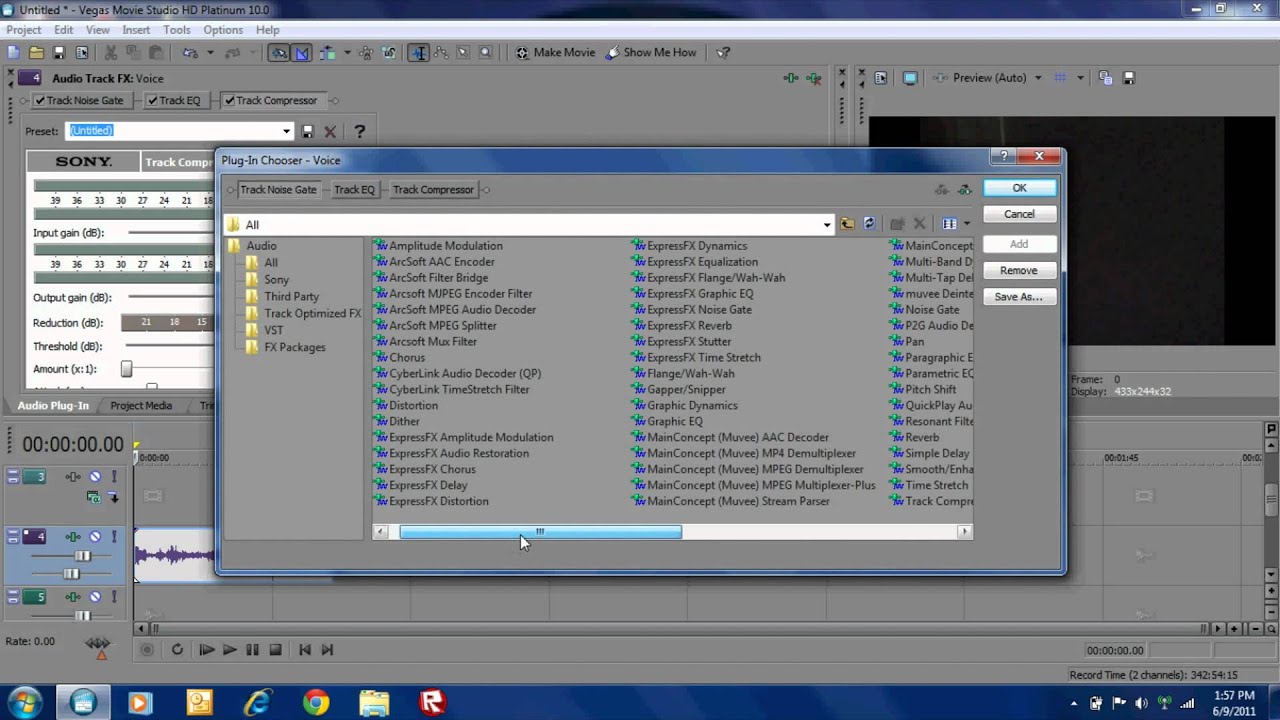
Task: Mute track 5
Action: point(95,597)
